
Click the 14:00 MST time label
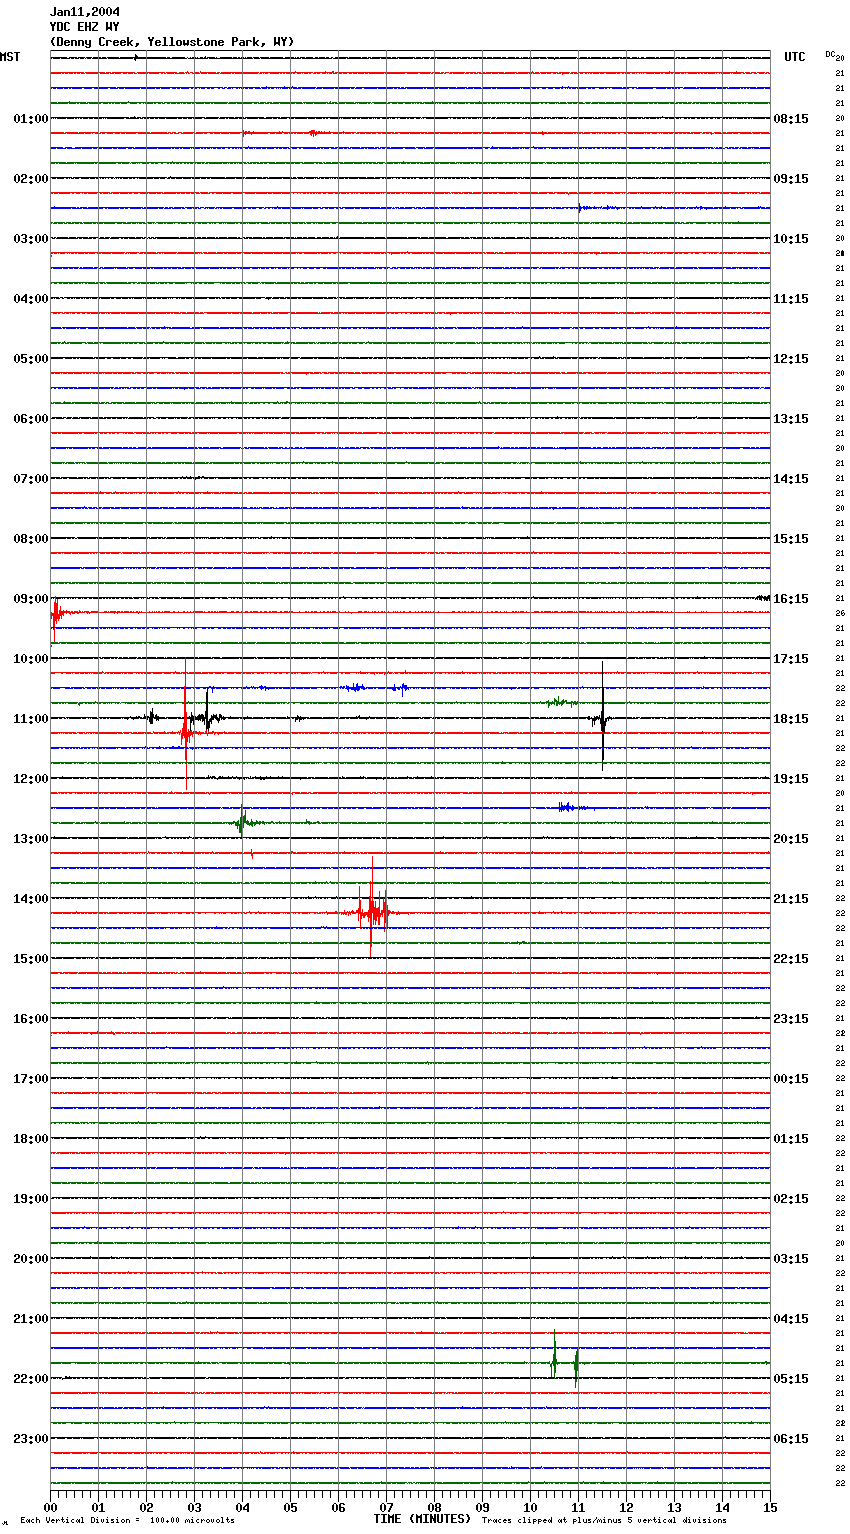[x=31, y=899]
